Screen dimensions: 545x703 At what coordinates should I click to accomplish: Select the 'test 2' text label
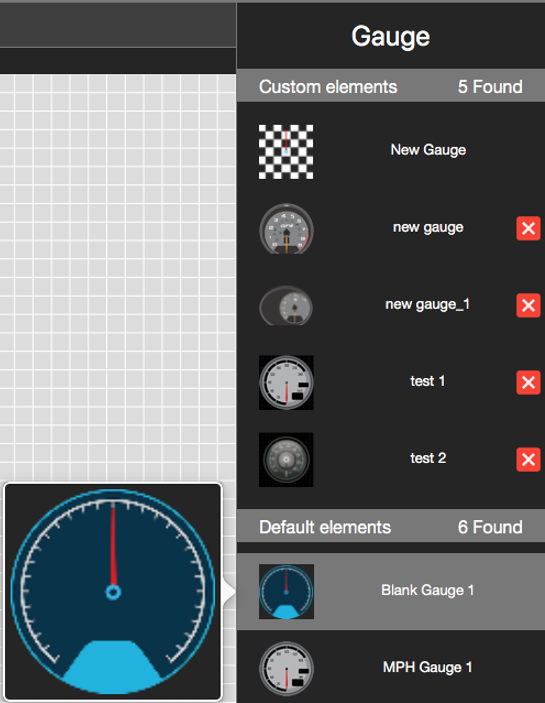point(428,458)
